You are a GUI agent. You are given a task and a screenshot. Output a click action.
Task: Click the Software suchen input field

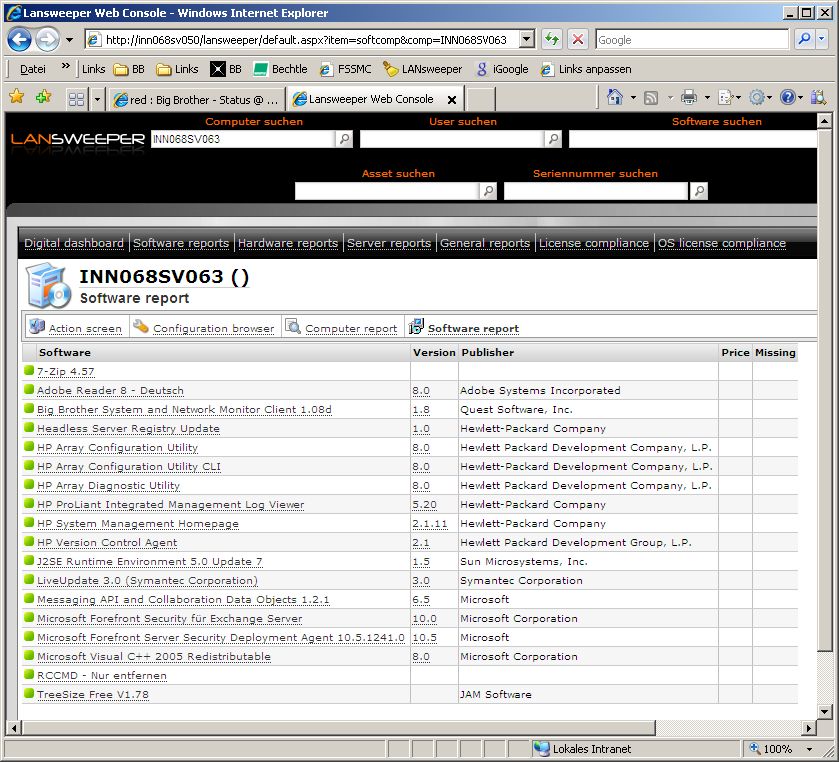(x=700, y=139)
